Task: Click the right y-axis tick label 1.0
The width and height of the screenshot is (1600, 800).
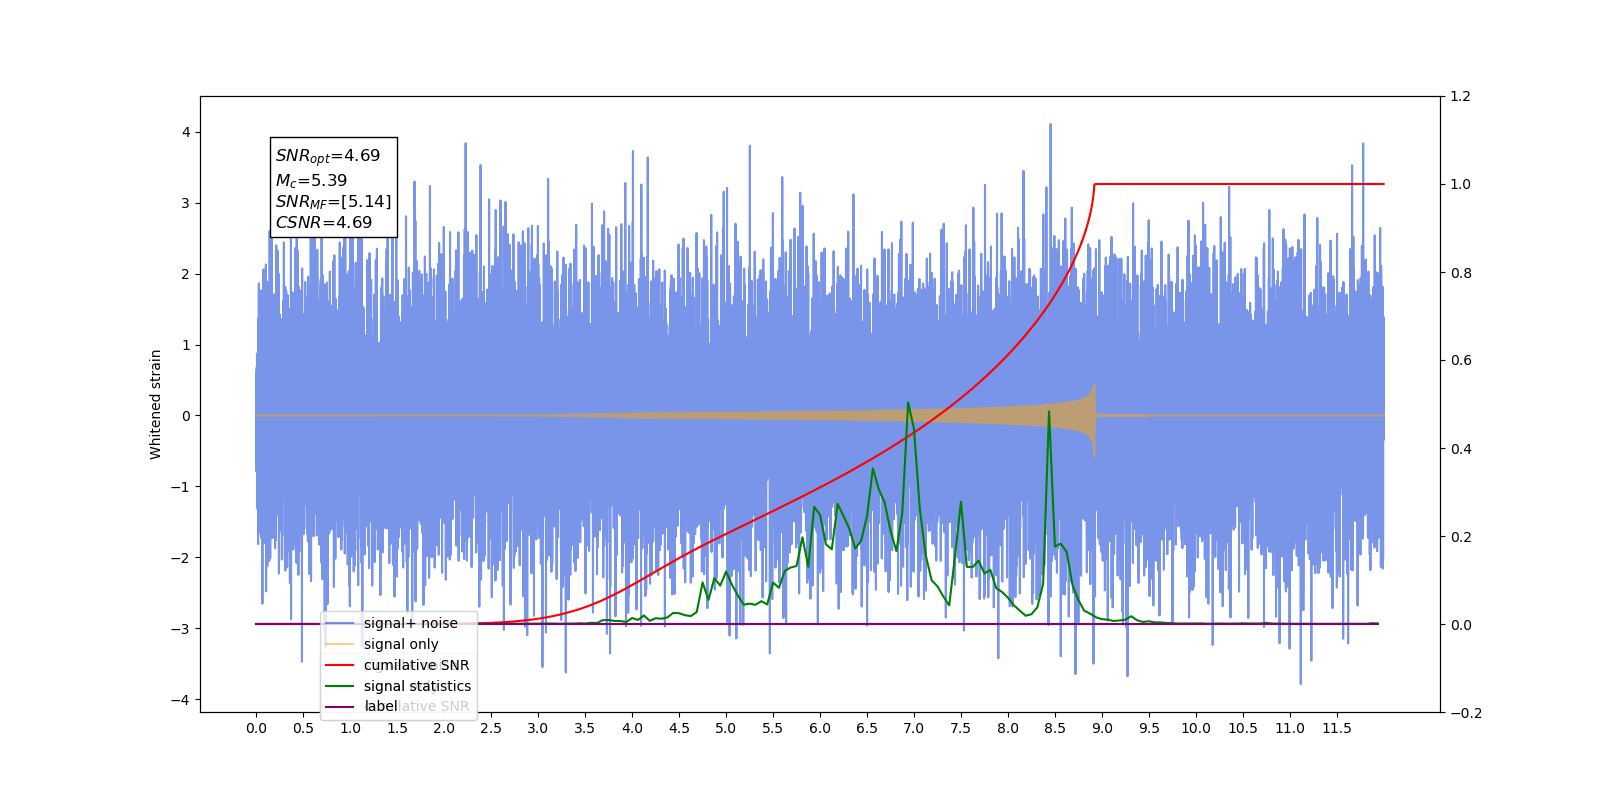Action: point(1461,185)
